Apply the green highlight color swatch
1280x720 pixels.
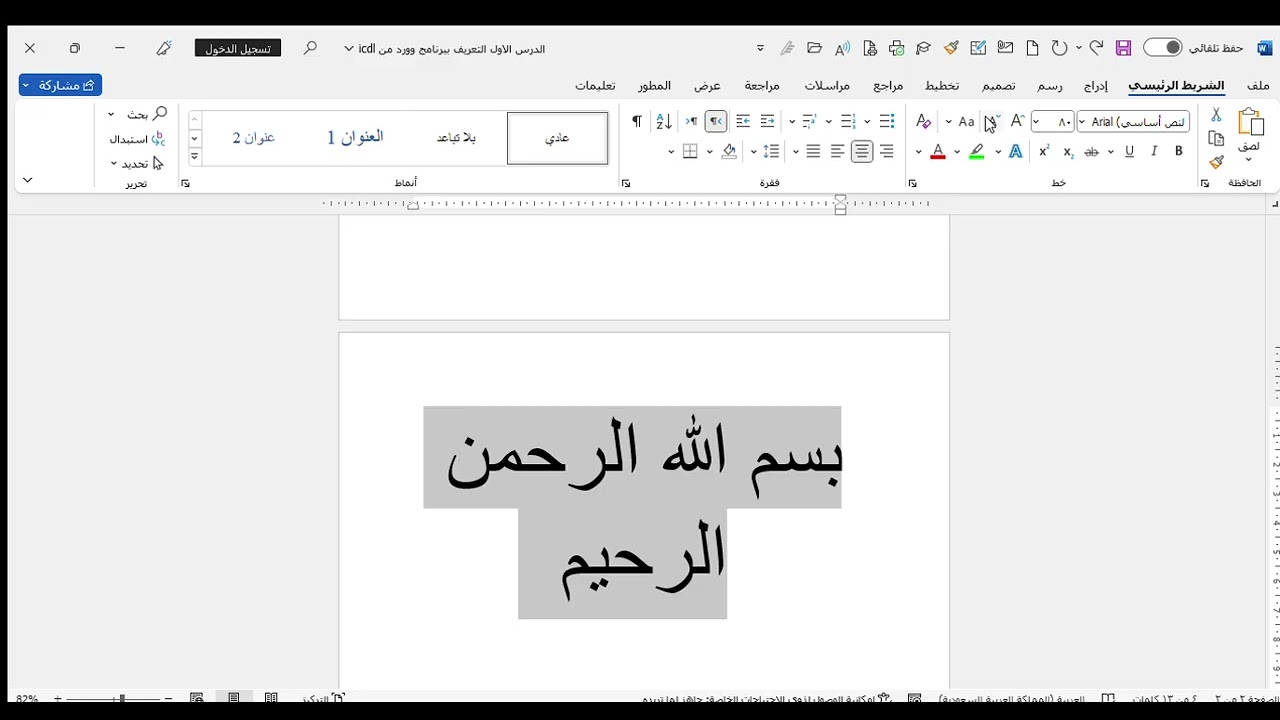pos(978,152)
